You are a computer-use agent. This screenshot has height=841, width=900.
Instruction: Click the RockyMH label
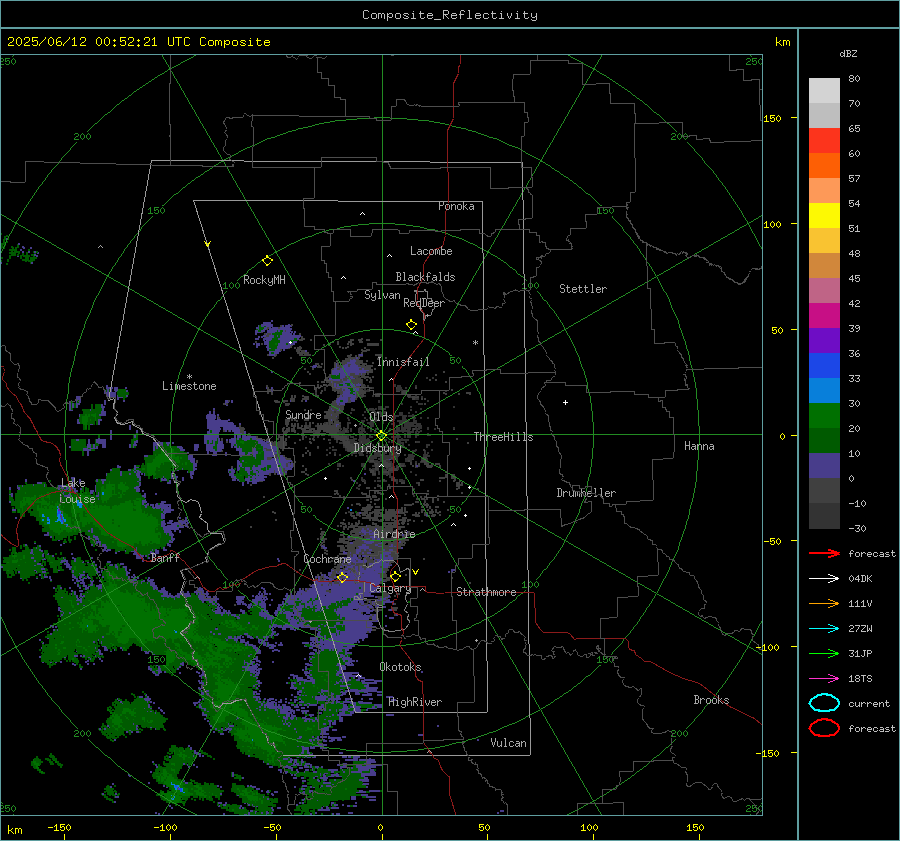pos(264,280)
